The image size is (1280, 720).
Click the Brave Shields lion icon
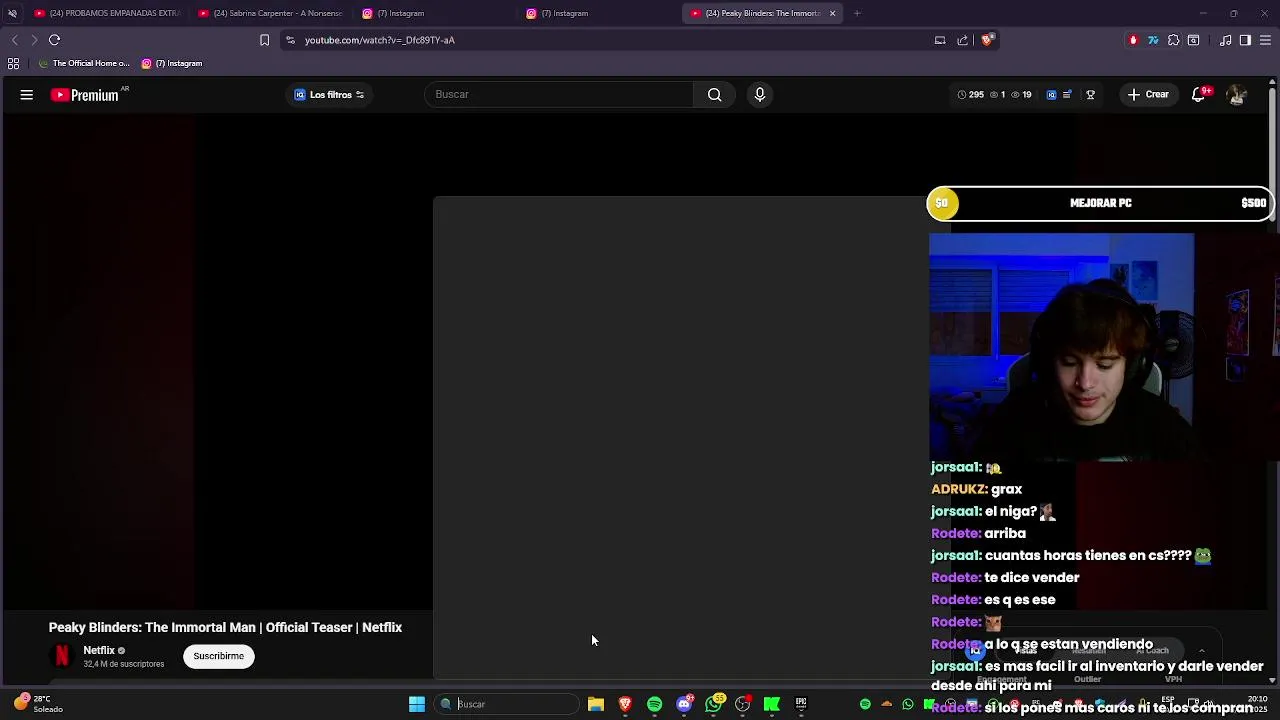pyautogui.click(x=987, y=40)
